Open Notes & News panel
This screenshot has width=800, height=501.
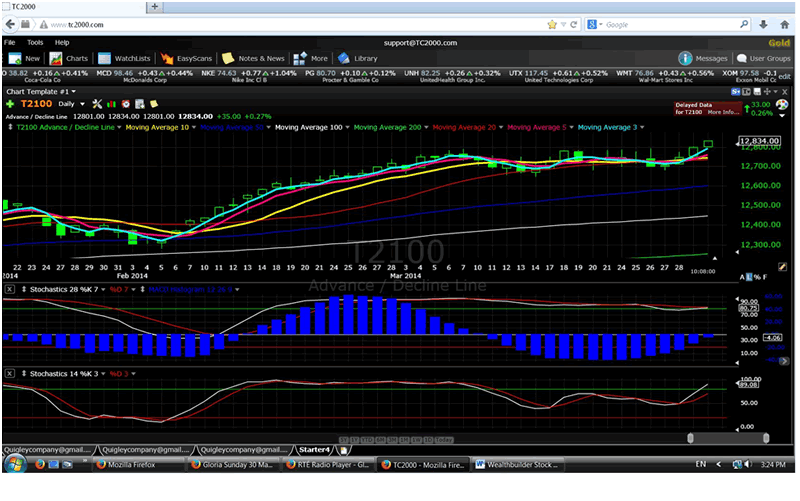click(x=254, y=58)
